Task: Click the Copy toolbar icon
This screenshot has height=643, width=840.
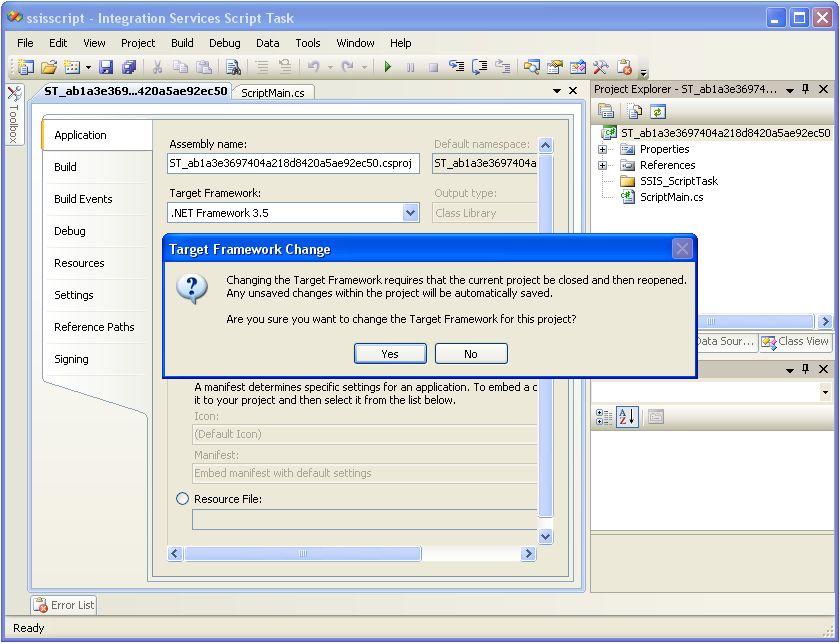Action: pyautogui.click(x=180, y=67)
